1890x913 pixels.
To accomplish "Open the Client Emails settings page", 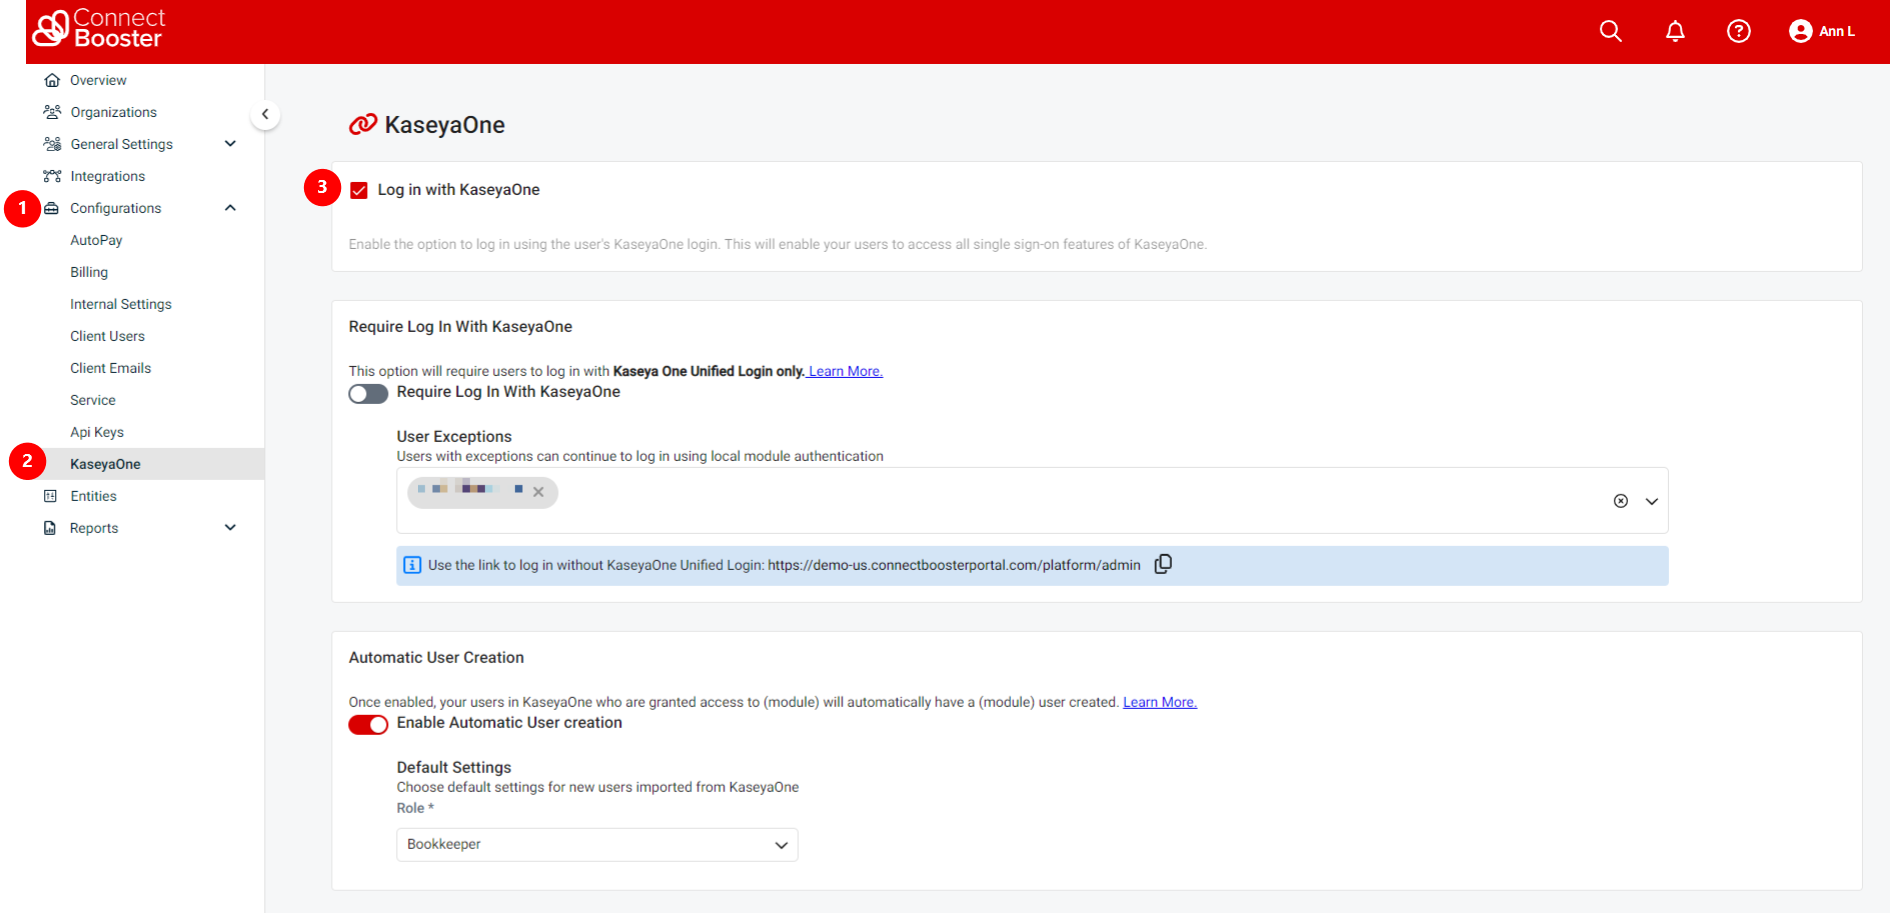I will pyautogui.click(x=110, y=367).
